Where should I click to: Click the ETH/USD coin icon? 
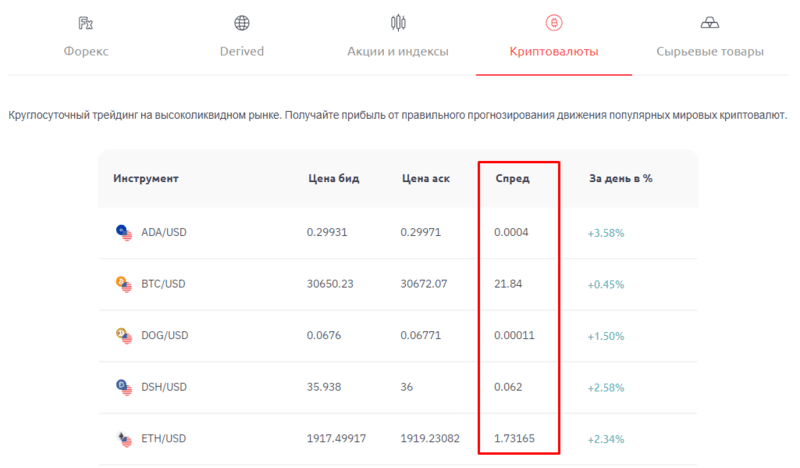pyautogui.click(x=123, y=439)
